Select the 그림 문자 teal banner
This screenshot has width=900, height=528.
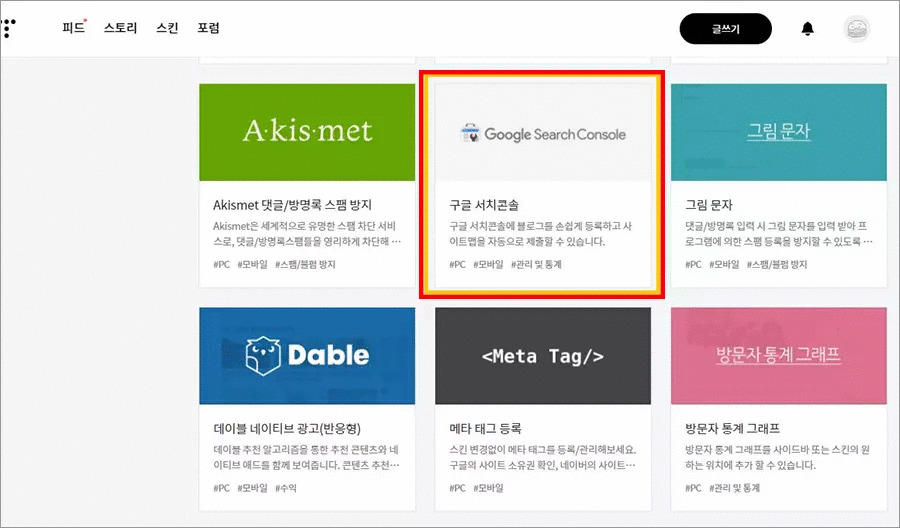coord(779,132)
